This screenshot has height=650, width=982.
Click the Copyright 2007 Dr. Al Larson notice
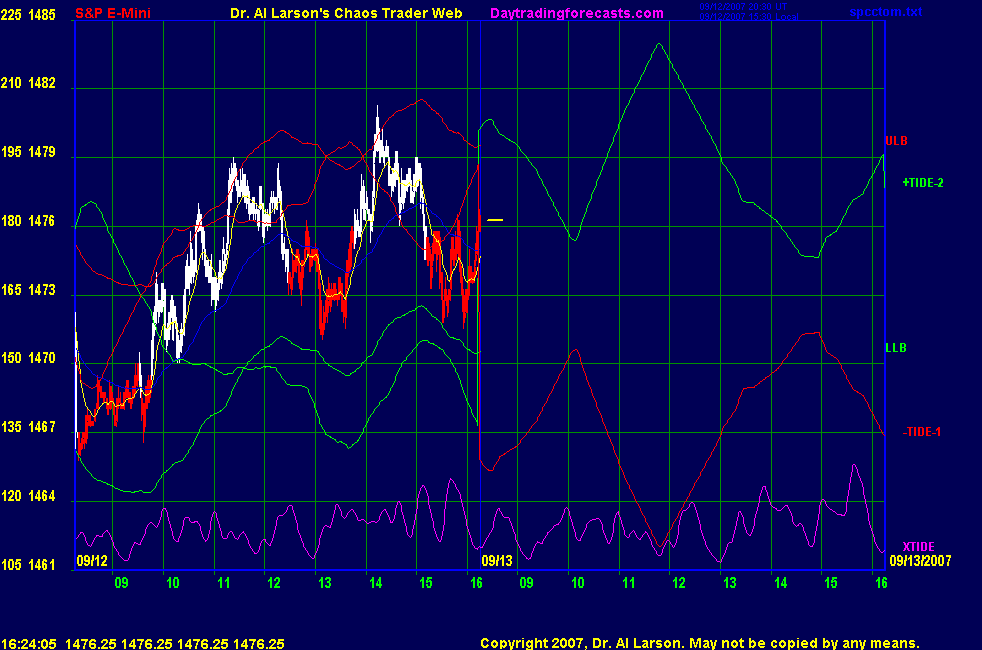pyautogui.click(x=700, y=643)
